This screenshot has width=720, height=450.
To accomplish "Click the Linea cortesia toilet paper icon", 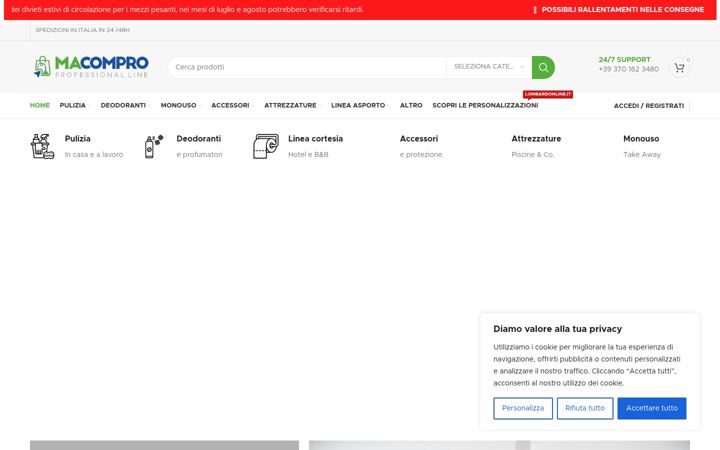I will 266,146.
